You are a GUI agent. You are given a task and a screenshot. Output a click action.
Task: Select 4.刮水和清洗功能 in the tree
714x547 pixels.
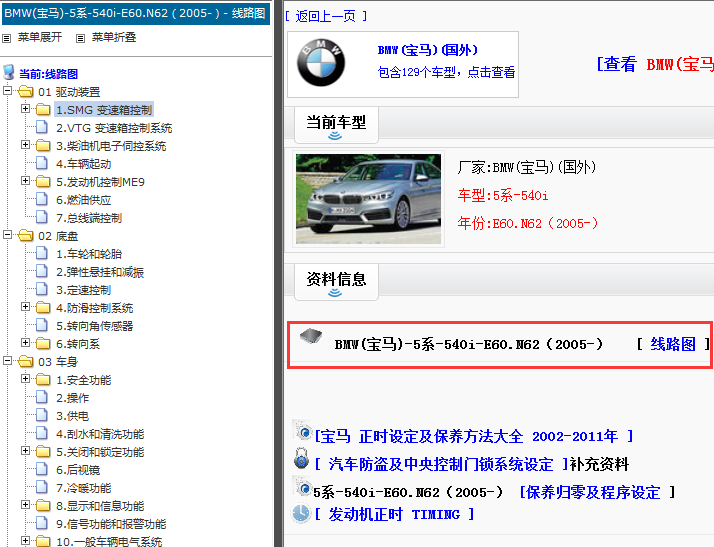tap(100, 434)
